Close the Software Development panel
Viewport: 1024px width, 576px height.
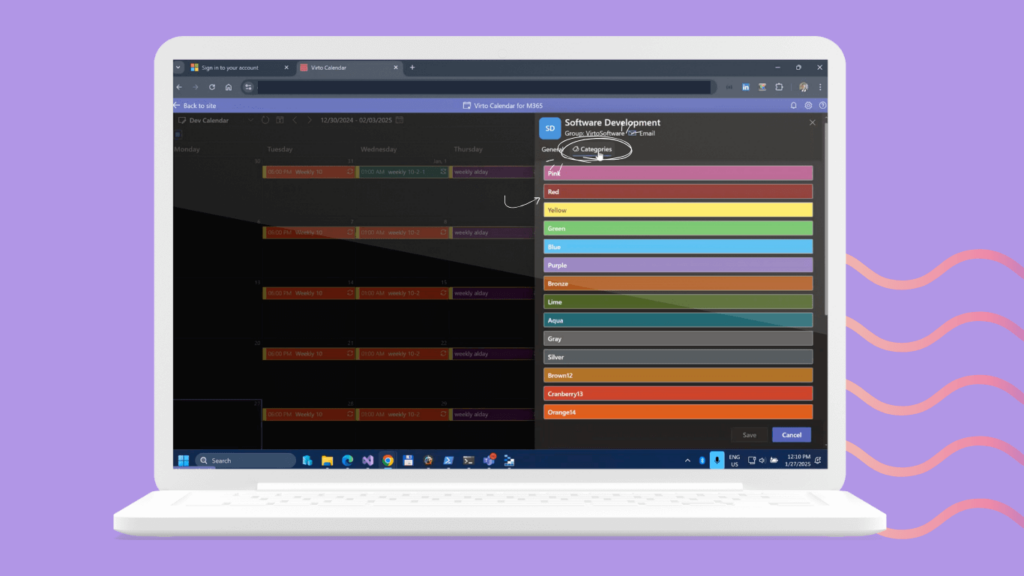812,122
